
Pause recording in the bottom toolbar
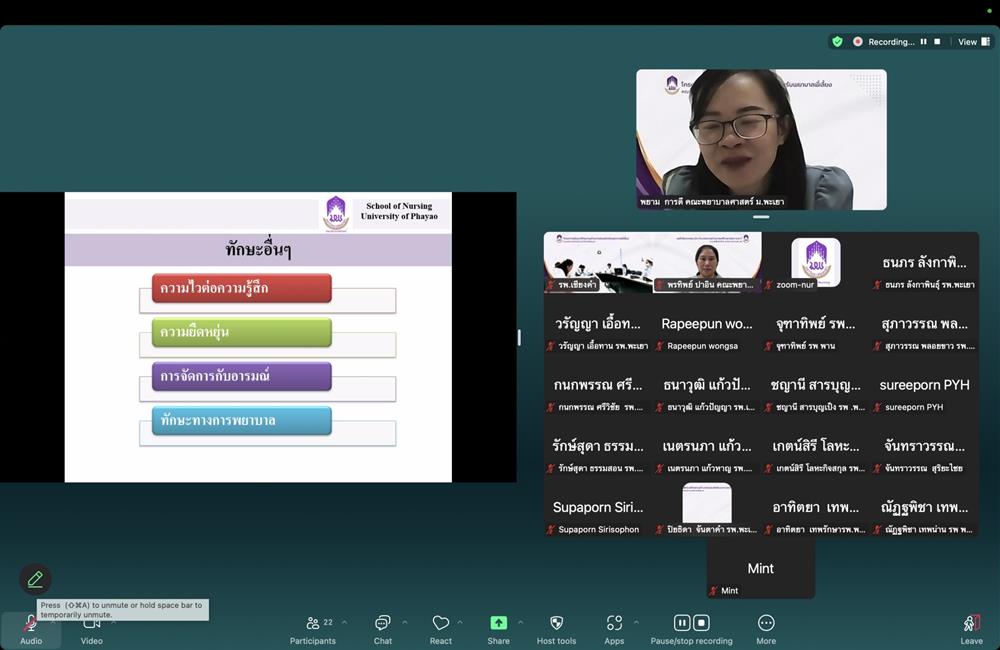[x=682, y=623]
